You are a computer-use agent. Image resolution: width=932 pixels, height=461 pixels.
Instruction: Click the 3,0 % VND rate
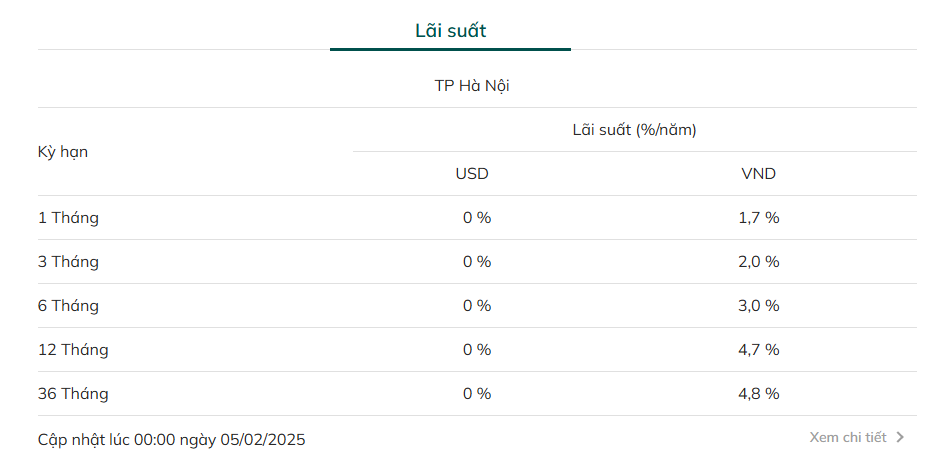(758, 306)
